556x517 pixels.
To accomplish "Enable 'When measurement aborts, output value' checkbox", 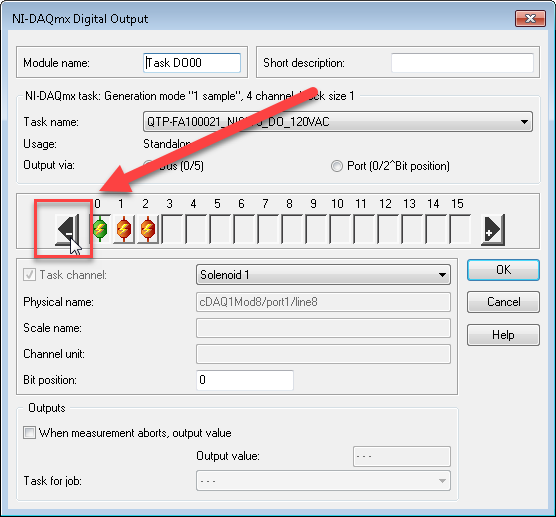I will tap(29, 433).
